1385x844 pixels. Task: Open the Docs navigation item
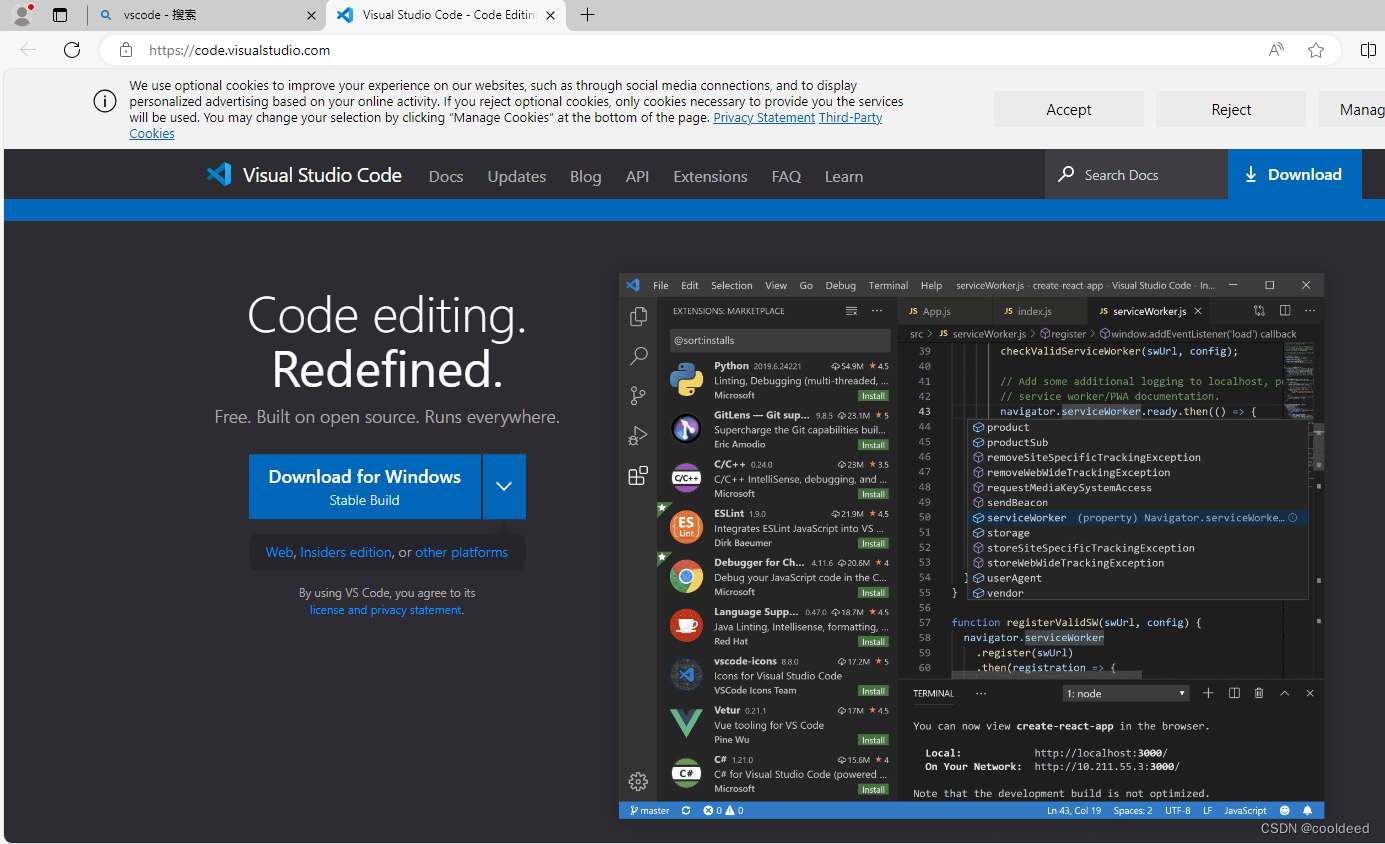click(446, 176)
